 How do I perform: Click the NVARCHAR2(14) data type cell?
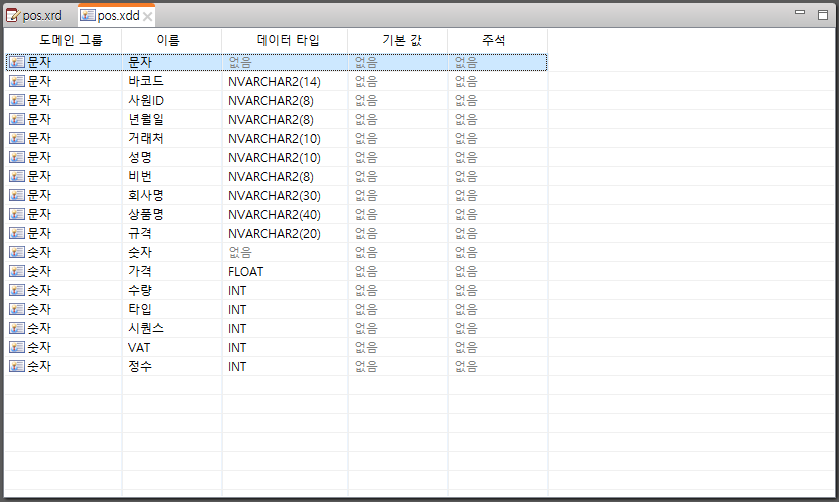coord(285,81)
